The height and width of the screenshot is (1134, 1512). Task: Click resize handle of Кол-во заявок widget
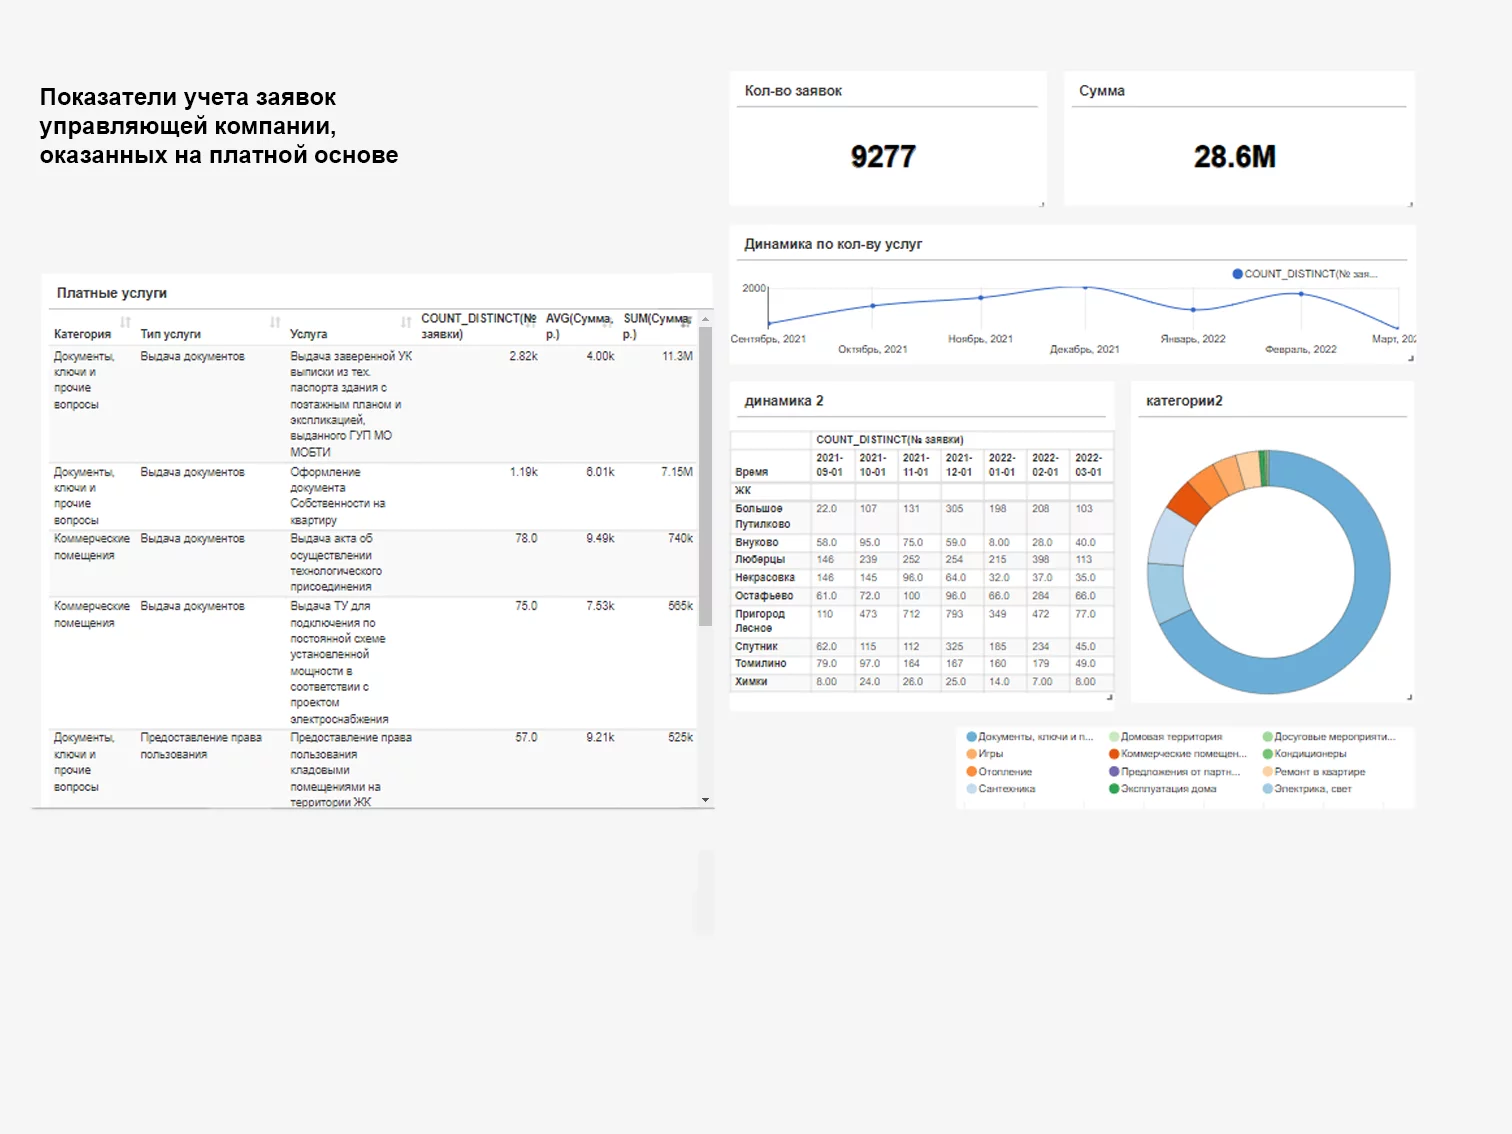(x=1042, y=203)
